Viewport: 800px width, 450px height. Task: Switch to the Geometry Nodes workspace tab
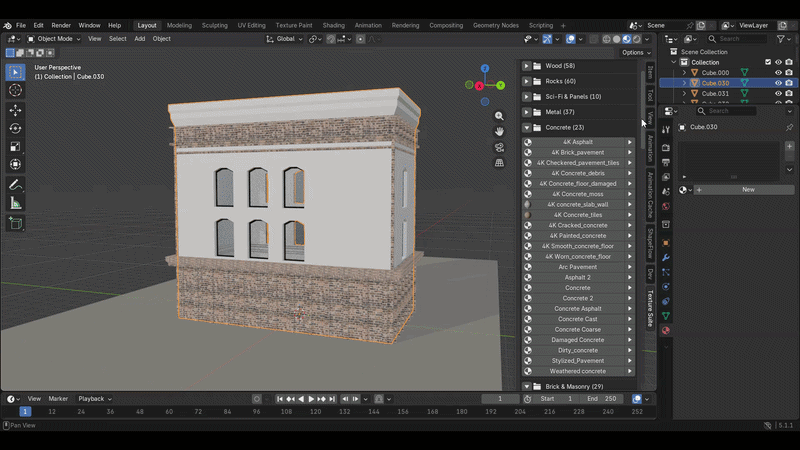pyautogui.click(x=495, y=26)
